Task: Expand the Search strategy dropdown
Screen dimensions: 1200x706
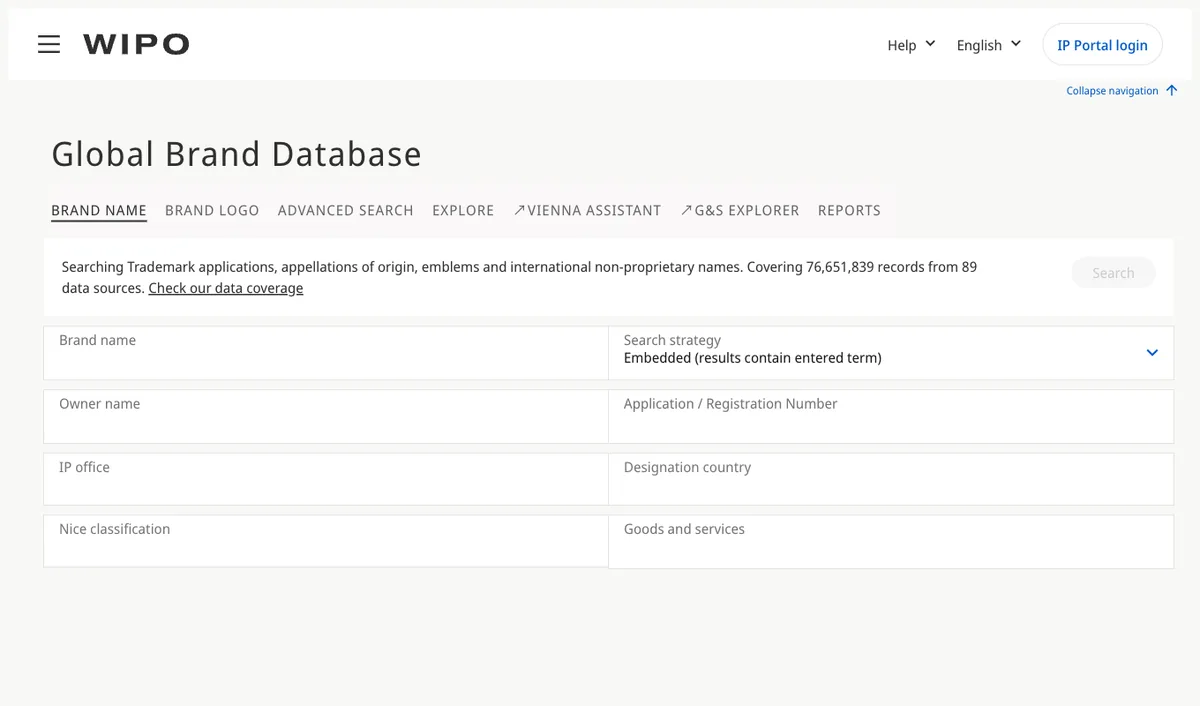Action: coord(891,353)
